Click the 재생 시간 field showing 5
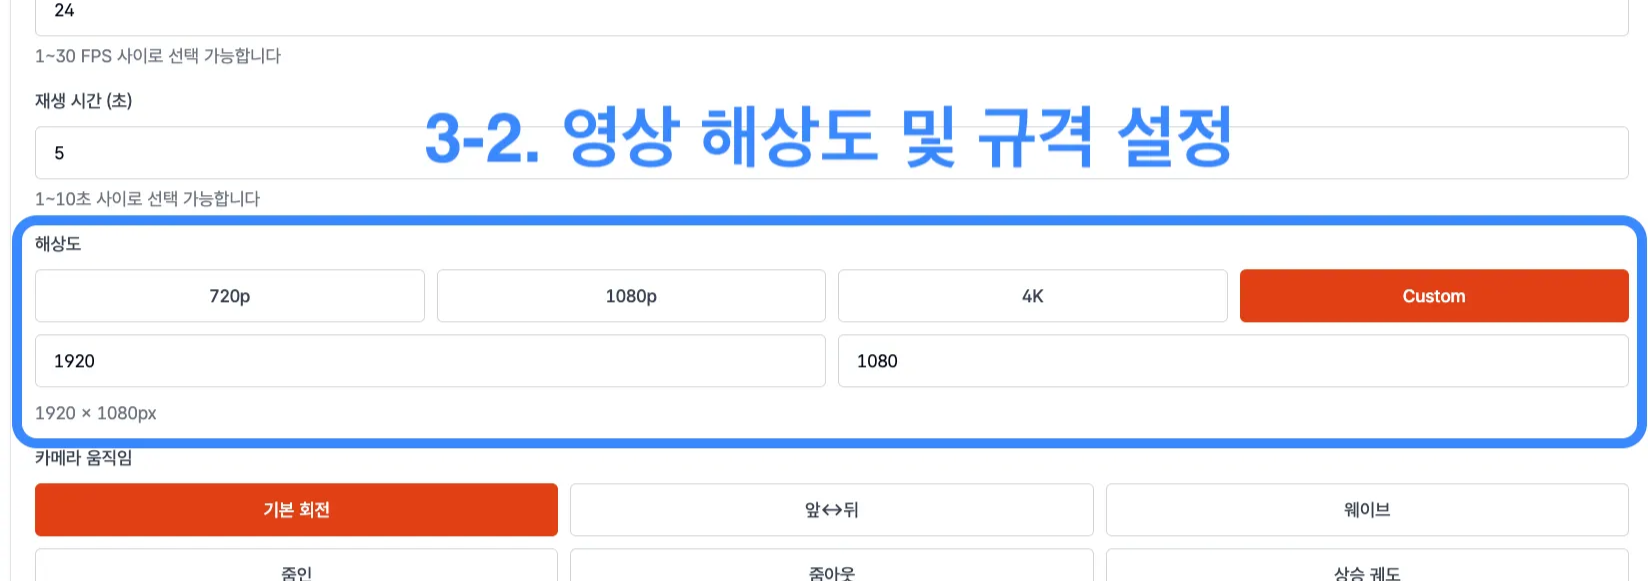Screen dimensions: 1648x581 (x=832, y=153)
